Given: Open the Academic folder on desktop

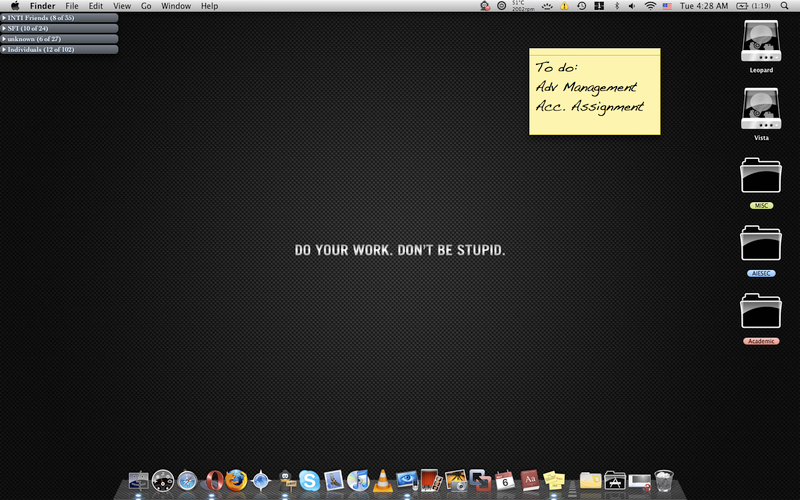Looking at the screenshot, I should (x=761, y=313).
